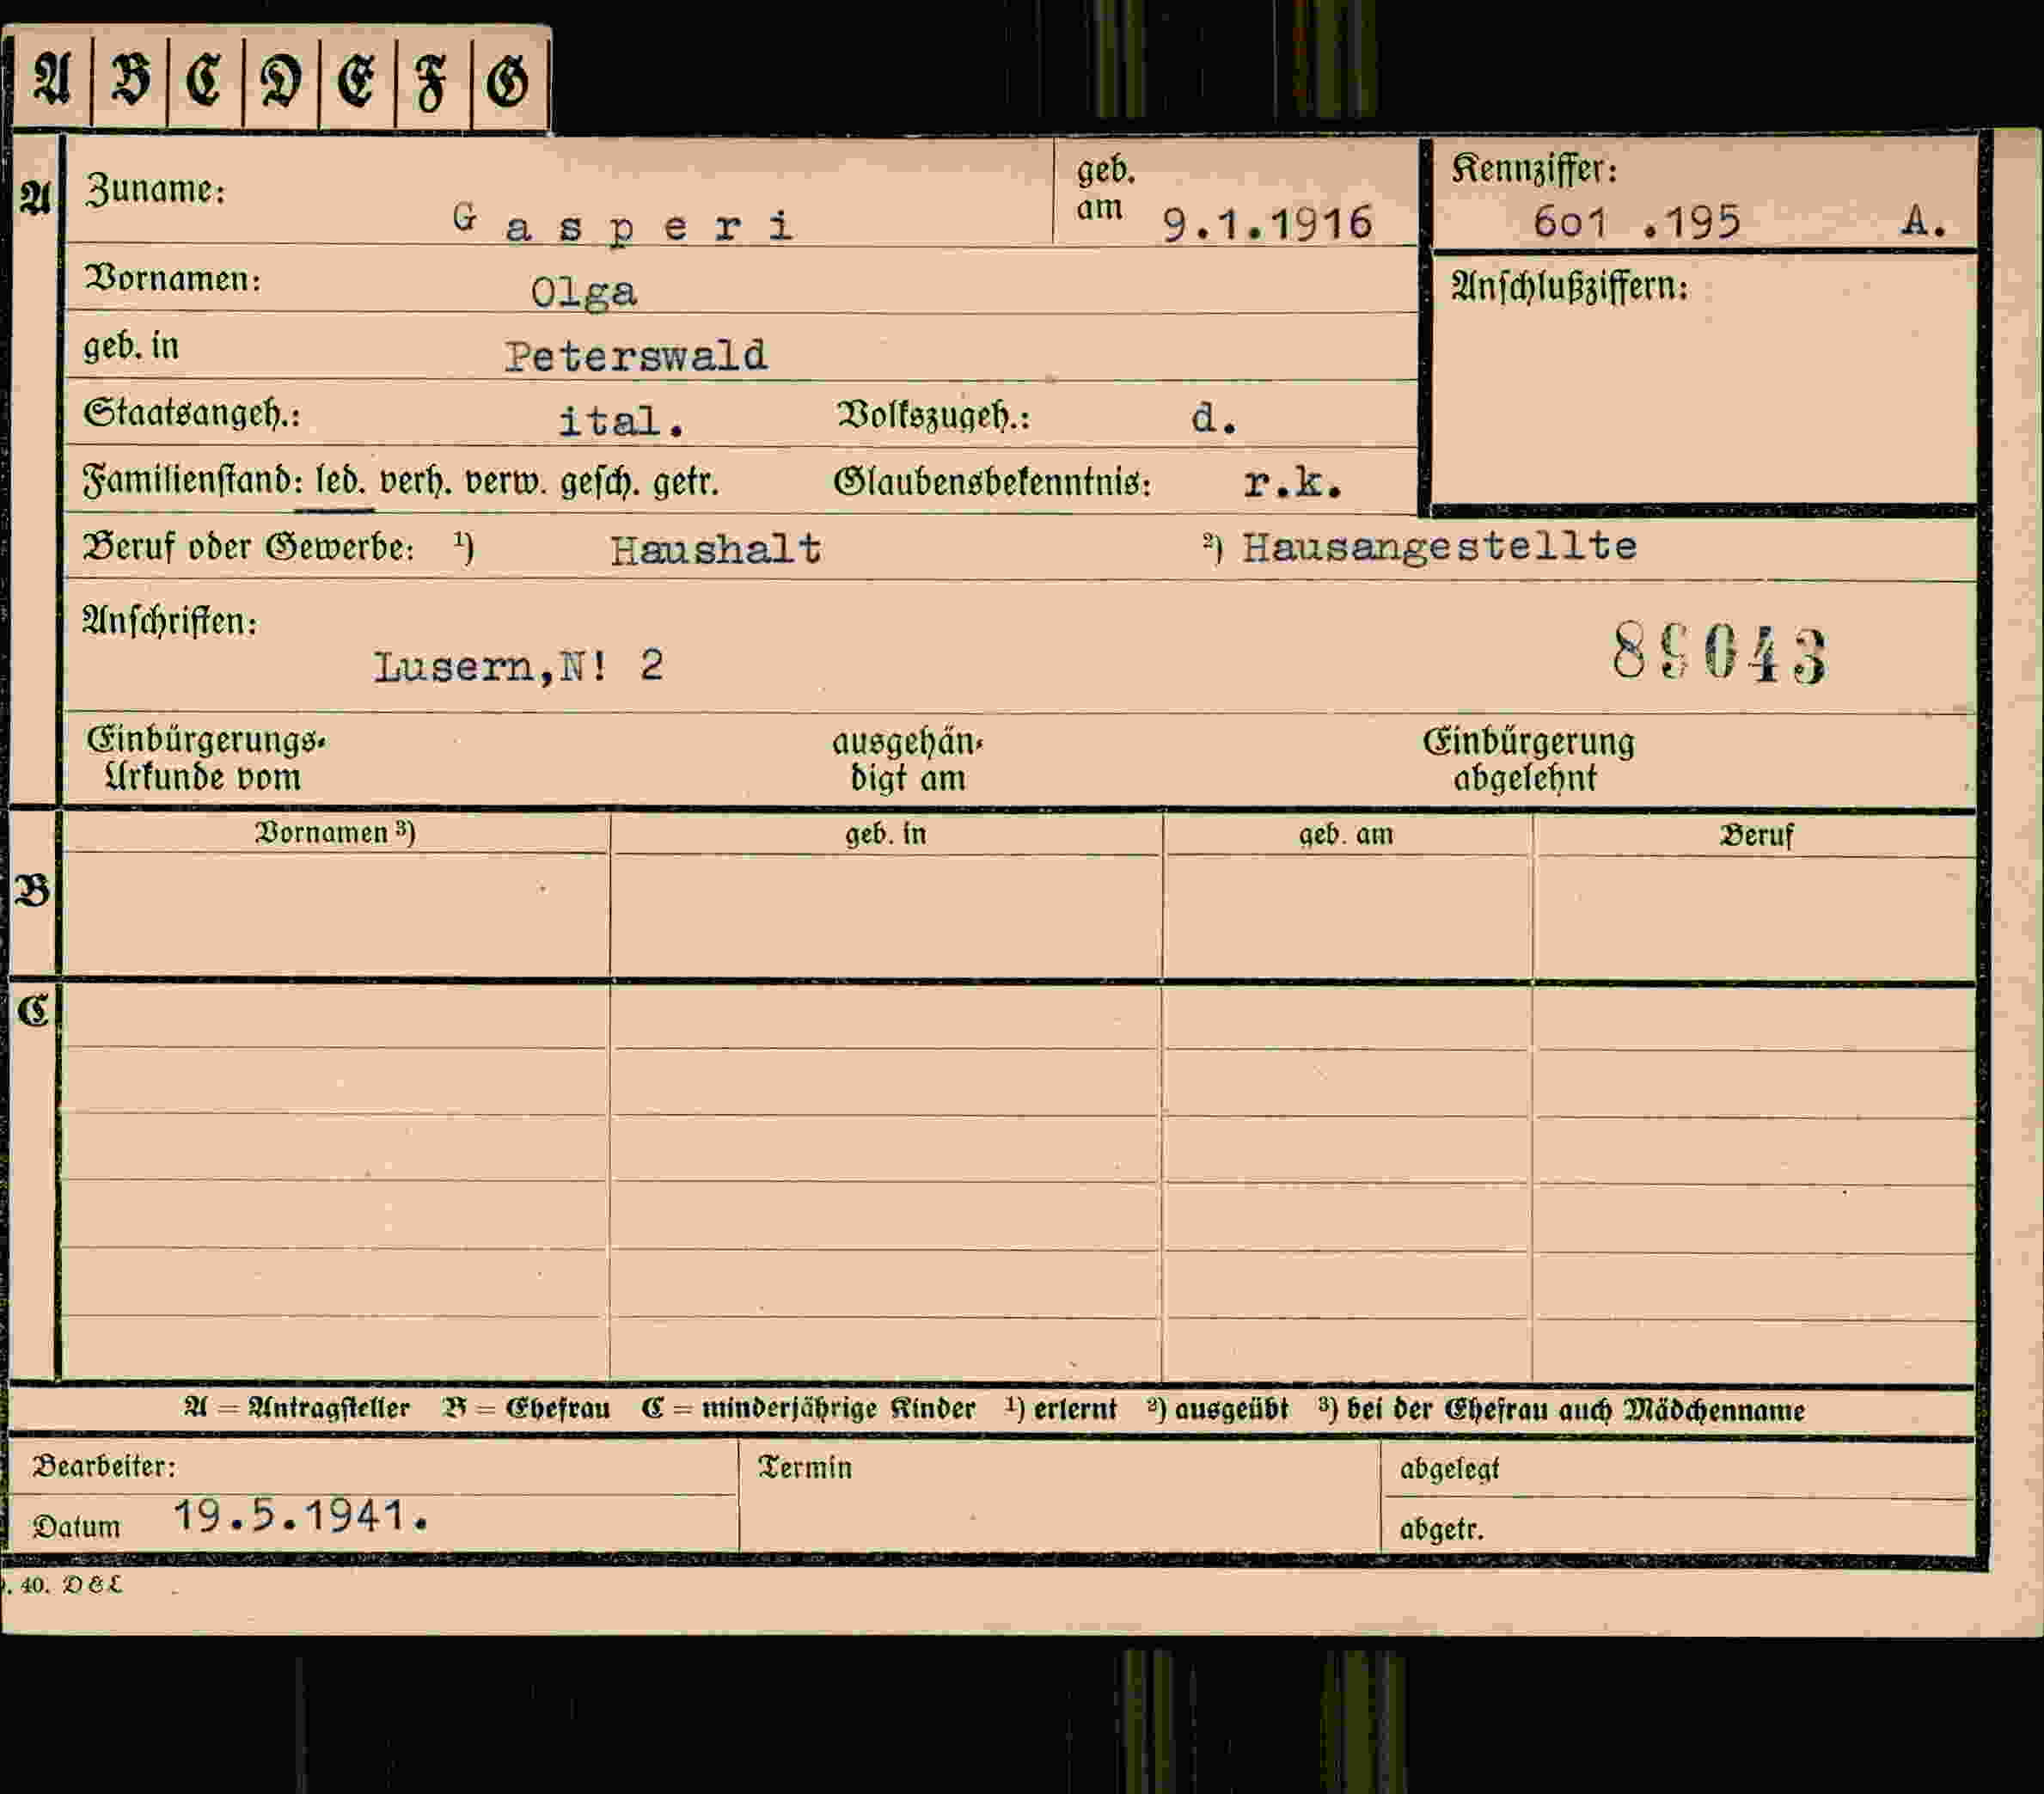Click the footnote '1) erlernt'
This screenshot has width=2044, height=1794.
click(x=1061, y=1409)
